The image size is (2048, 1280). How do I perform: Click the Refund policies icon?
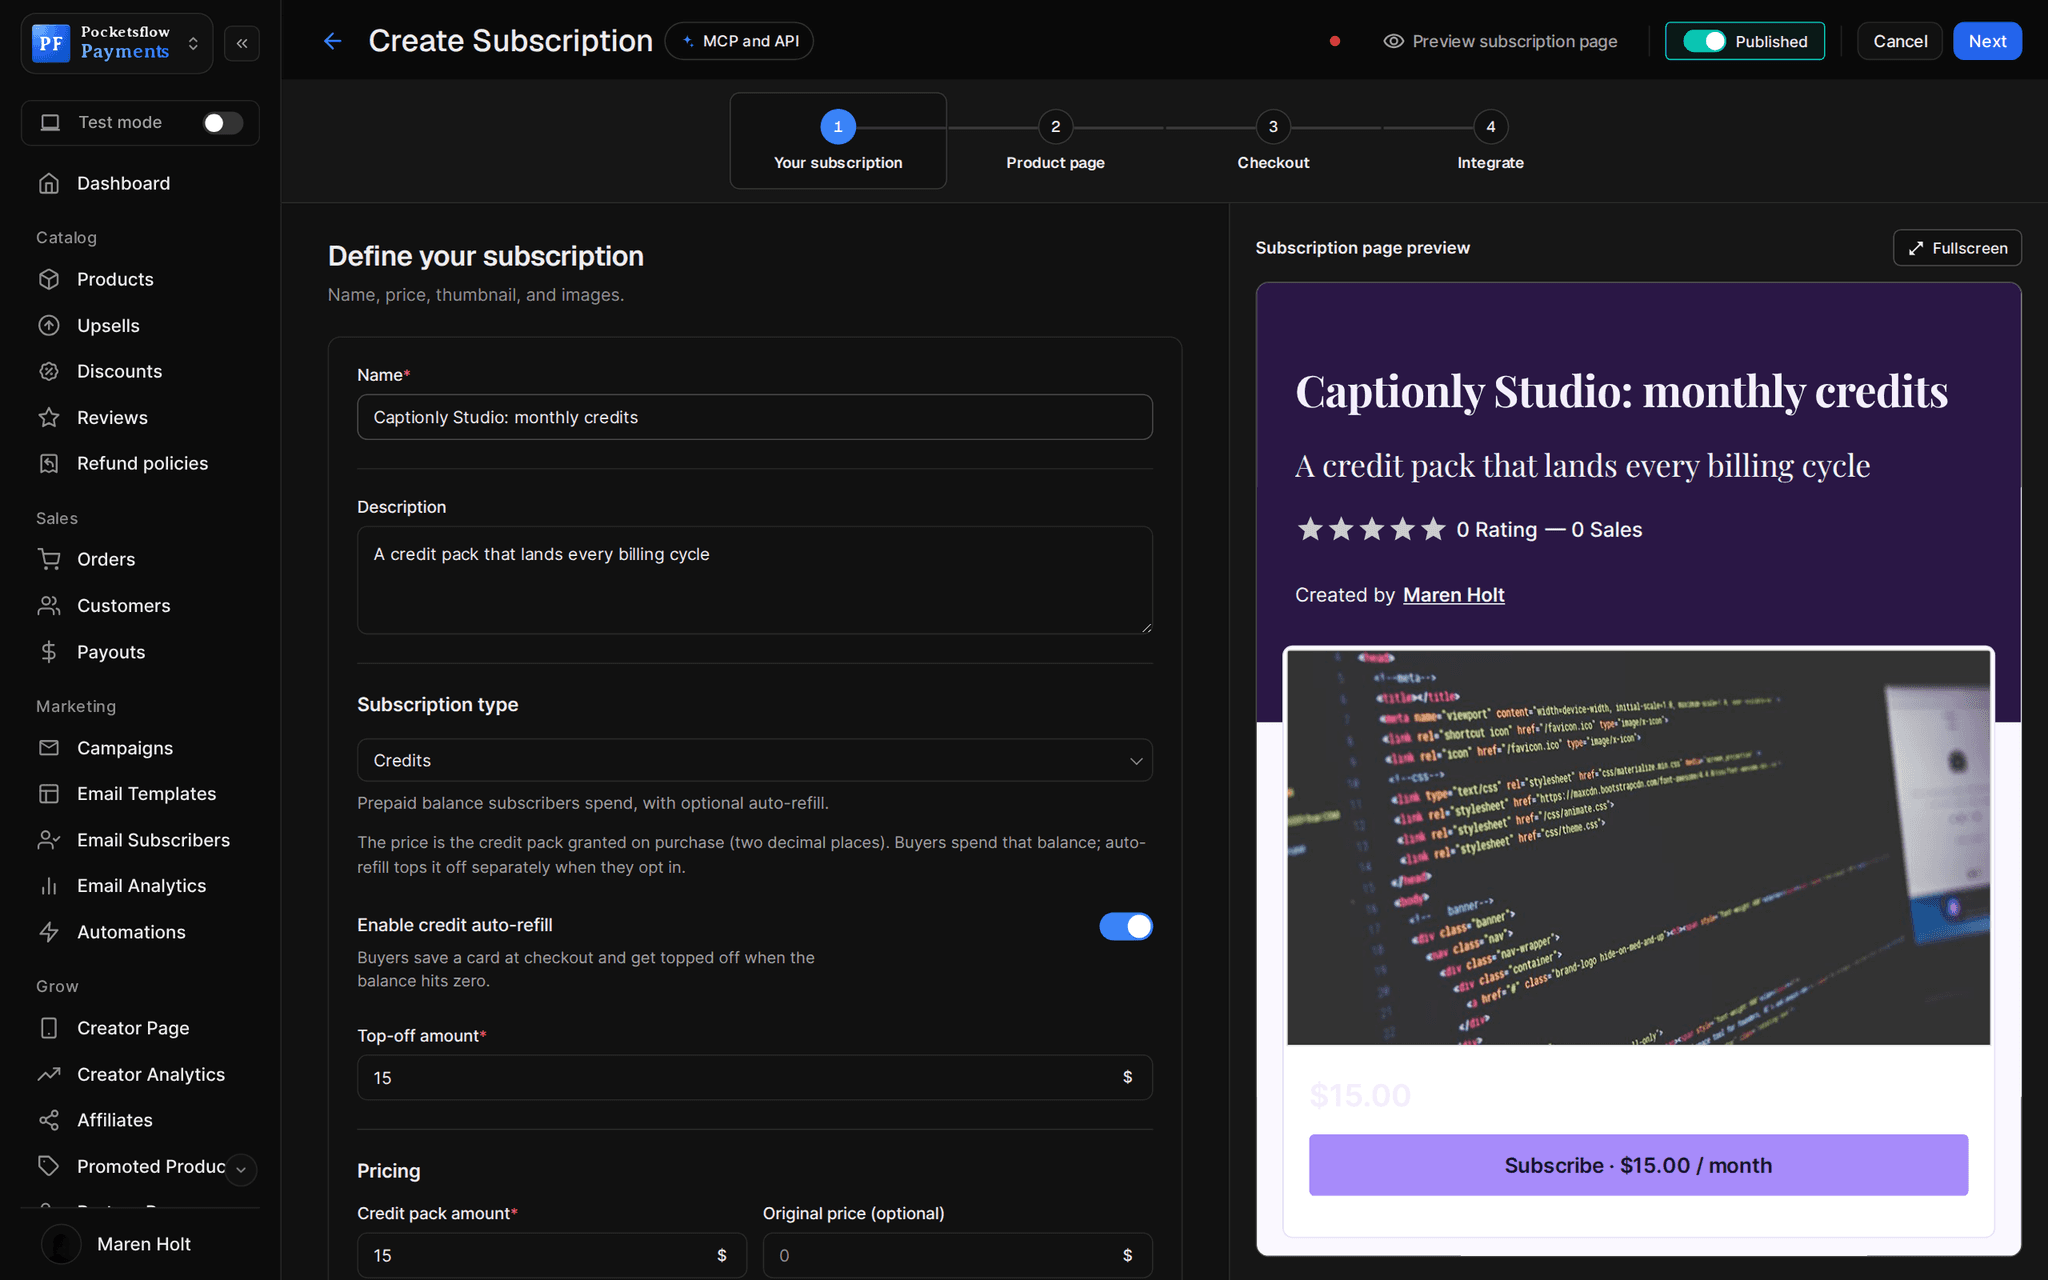pyautogui.click(x=49, y=463)
